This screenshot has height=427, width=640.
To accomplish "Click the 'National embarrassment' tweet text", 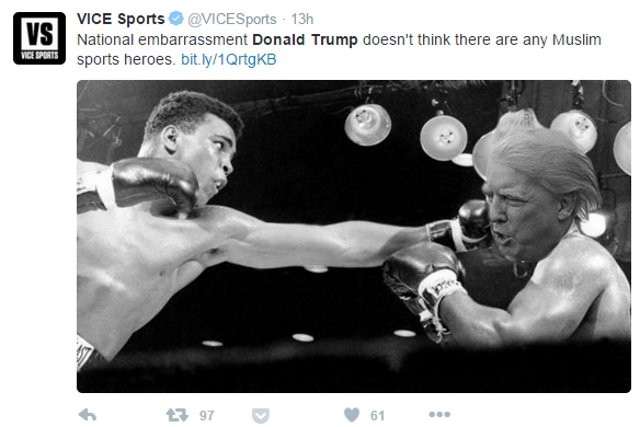I will (162, 40).
